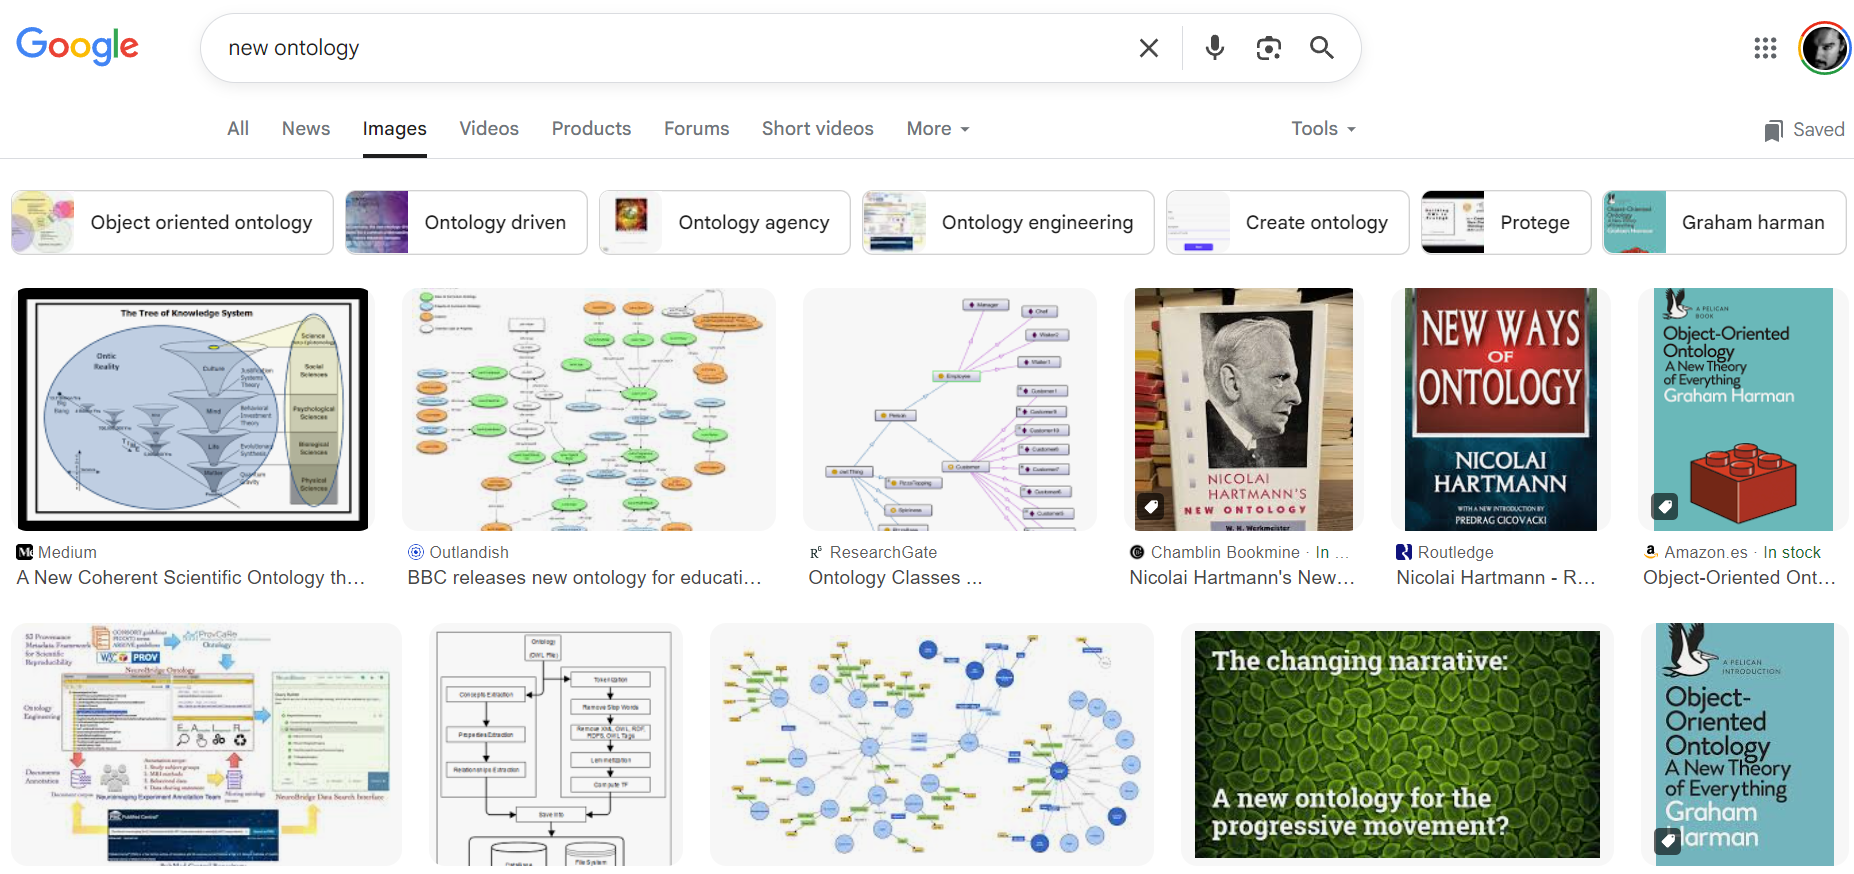Viewport: 1854px width, 874px height.
Task: Switch to the Forums tab
Action: click(x=697, y=128)
